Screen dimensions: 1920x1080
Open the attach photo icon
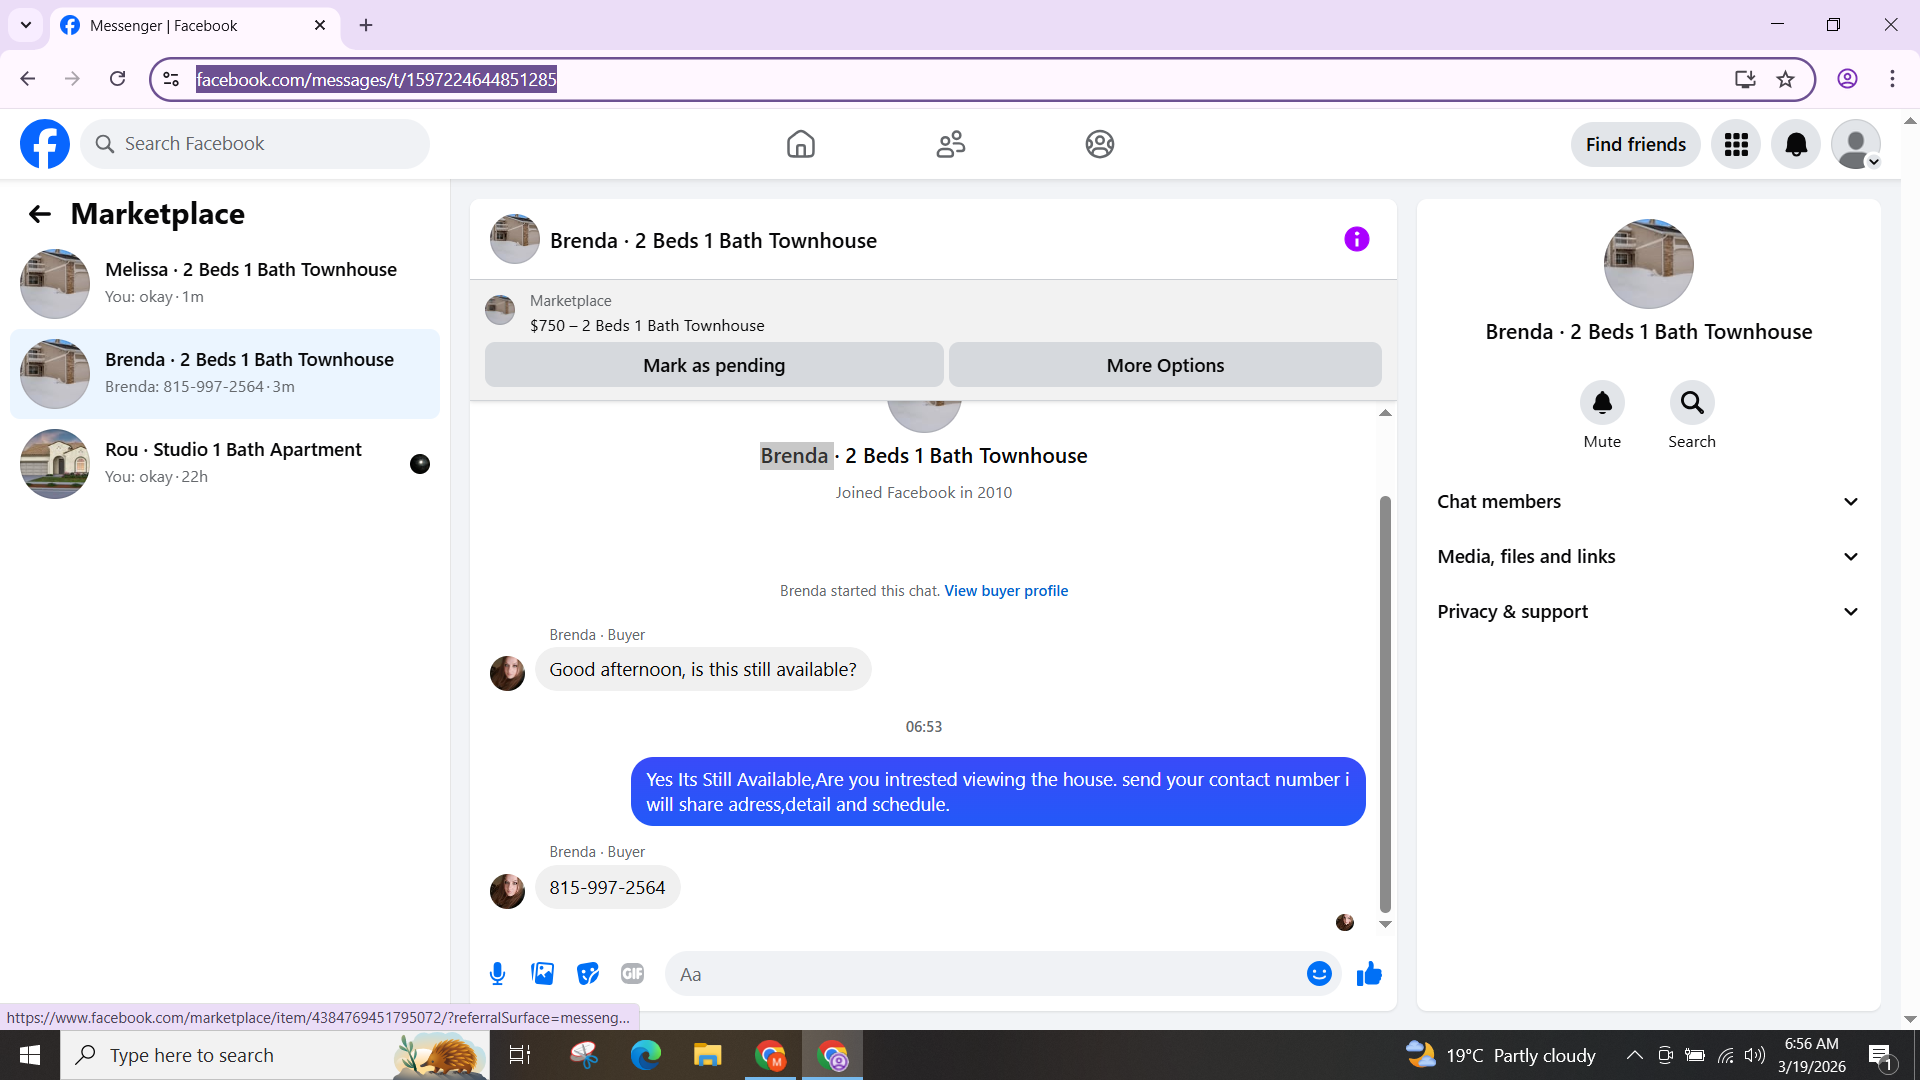pyautogui.click(x=542, y=974)
